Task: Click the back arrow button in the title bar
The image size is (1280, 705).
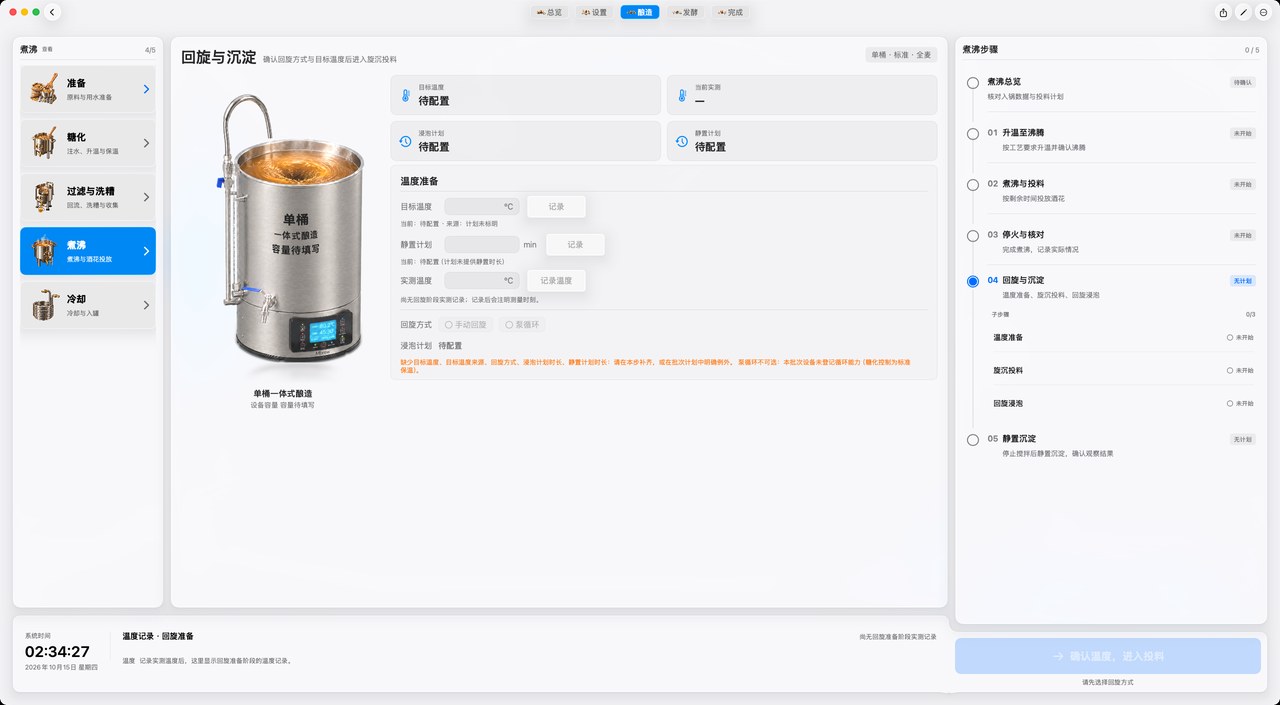Action: coord(53,12)
